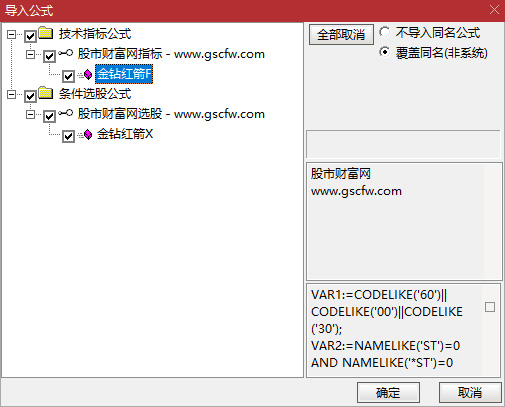Click the 全部取消 button
The height and width of the screenshot is (407, 505).
(x=341, y=34)
